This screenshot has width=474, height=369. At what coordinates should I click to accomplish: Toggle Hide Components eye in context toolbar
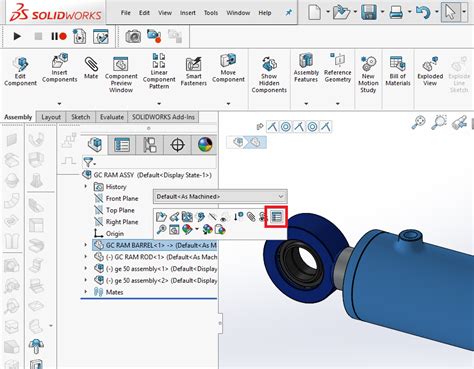pyautogui.click(x=224, y=217)
